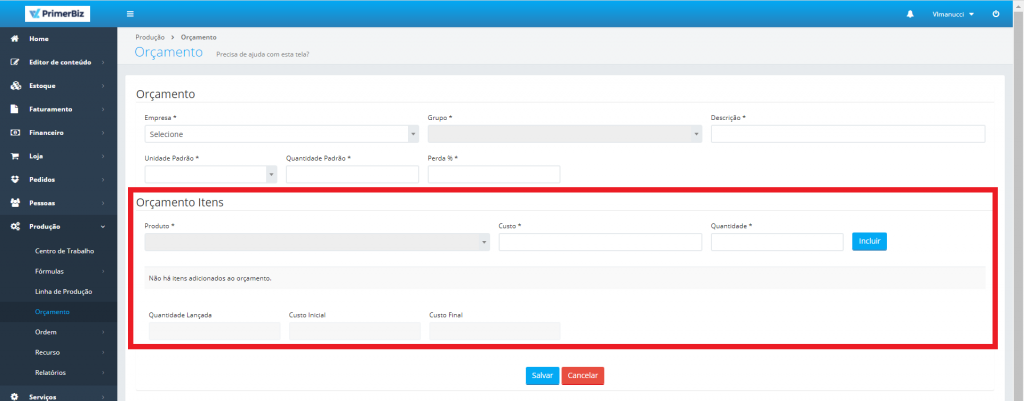Click the Custo Inicial field
The image size is (1024, 401).
tap(355, 331)
